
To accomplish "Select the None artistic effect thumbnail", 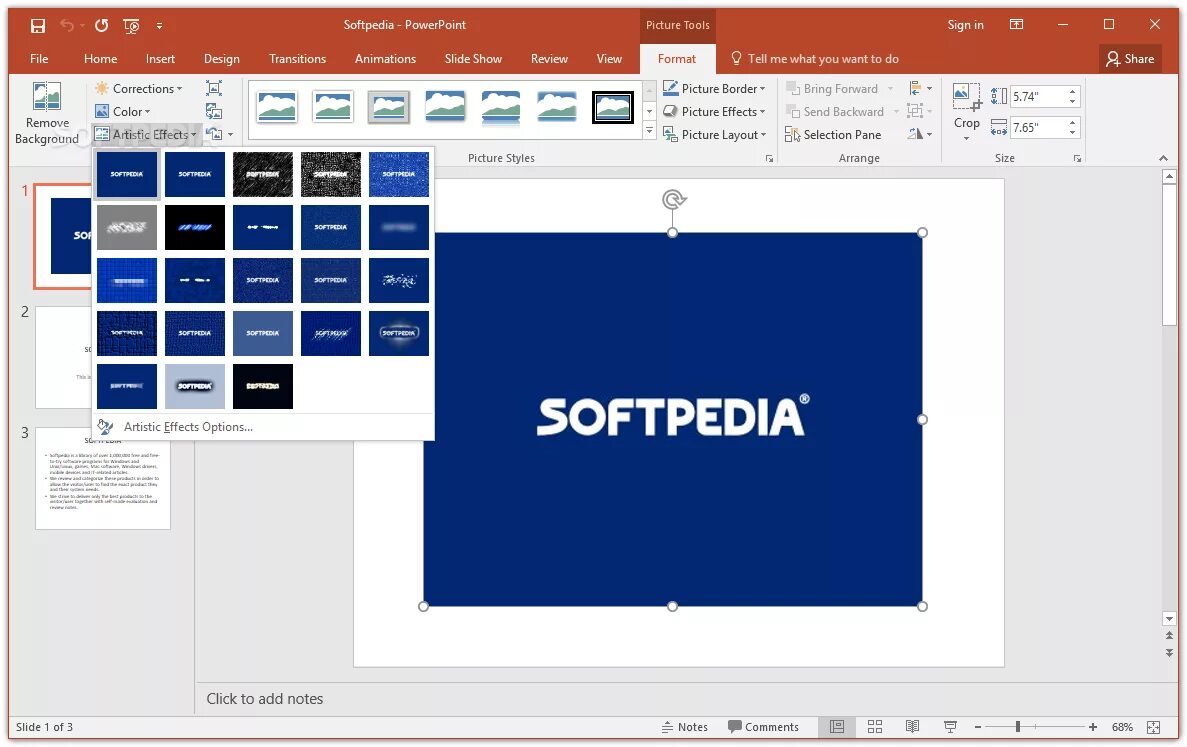I will [x=126, y=174].
